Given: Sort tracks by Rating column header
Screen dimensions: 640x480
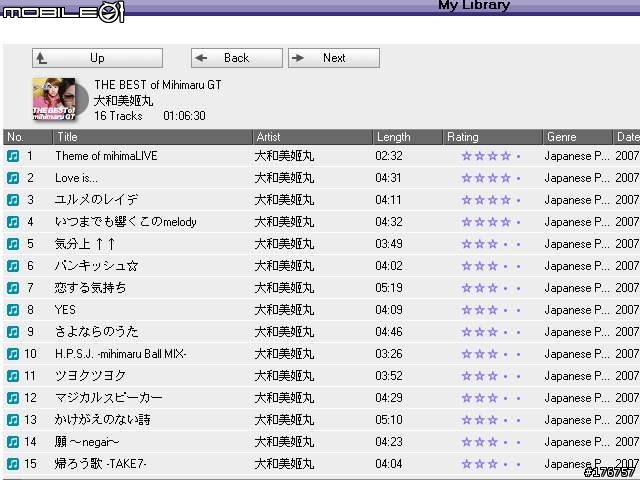Looking at the screenshot, I should point(493,137).
